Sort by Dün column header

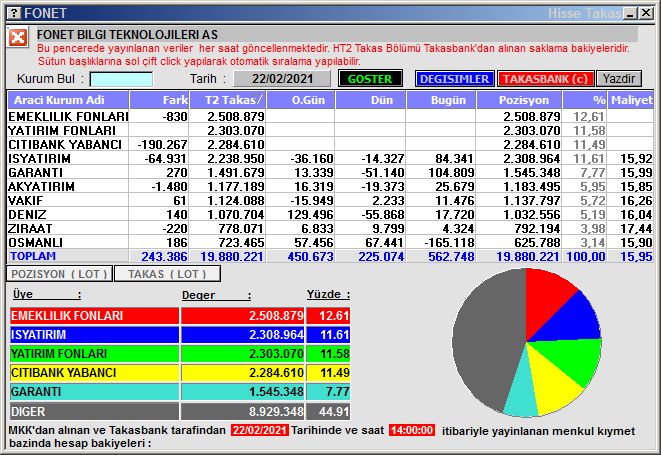(371, 100)
